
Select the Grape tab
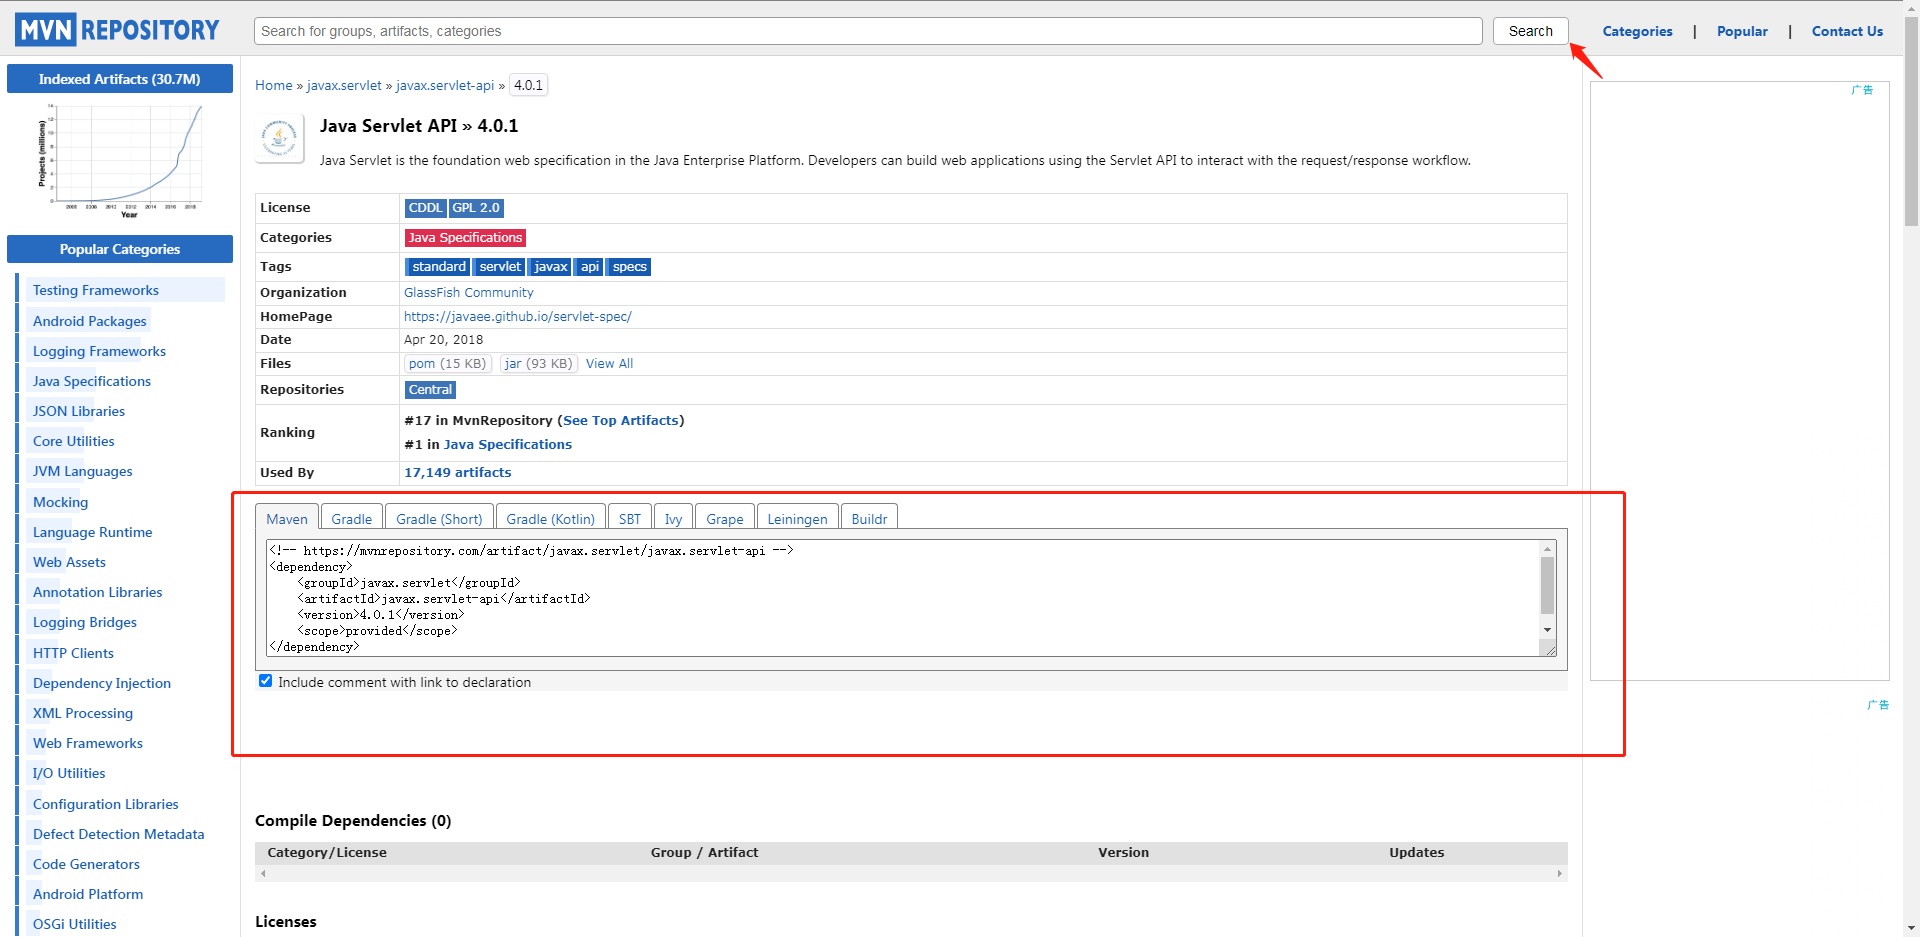coord(725,518)
